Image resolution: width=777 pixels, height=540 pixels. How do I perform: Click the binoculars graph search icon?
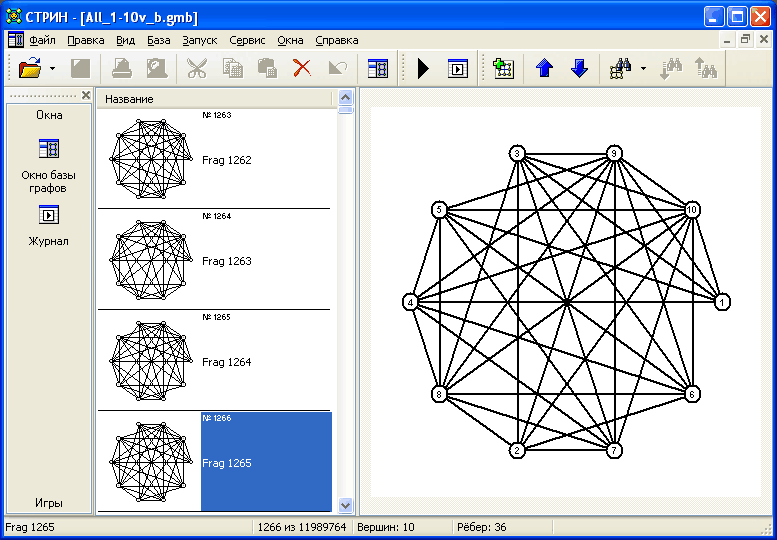tap(621, 68)
